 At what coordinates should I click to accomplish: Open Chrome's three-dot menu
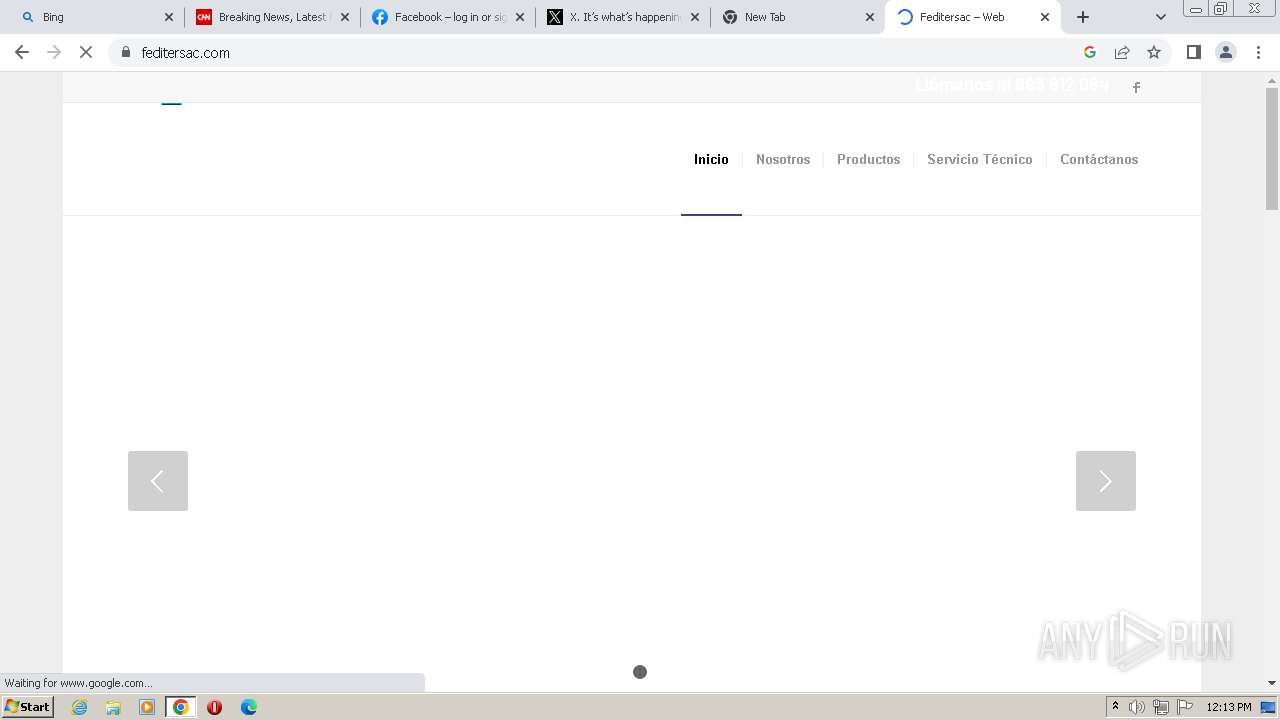coord(1258,52)
